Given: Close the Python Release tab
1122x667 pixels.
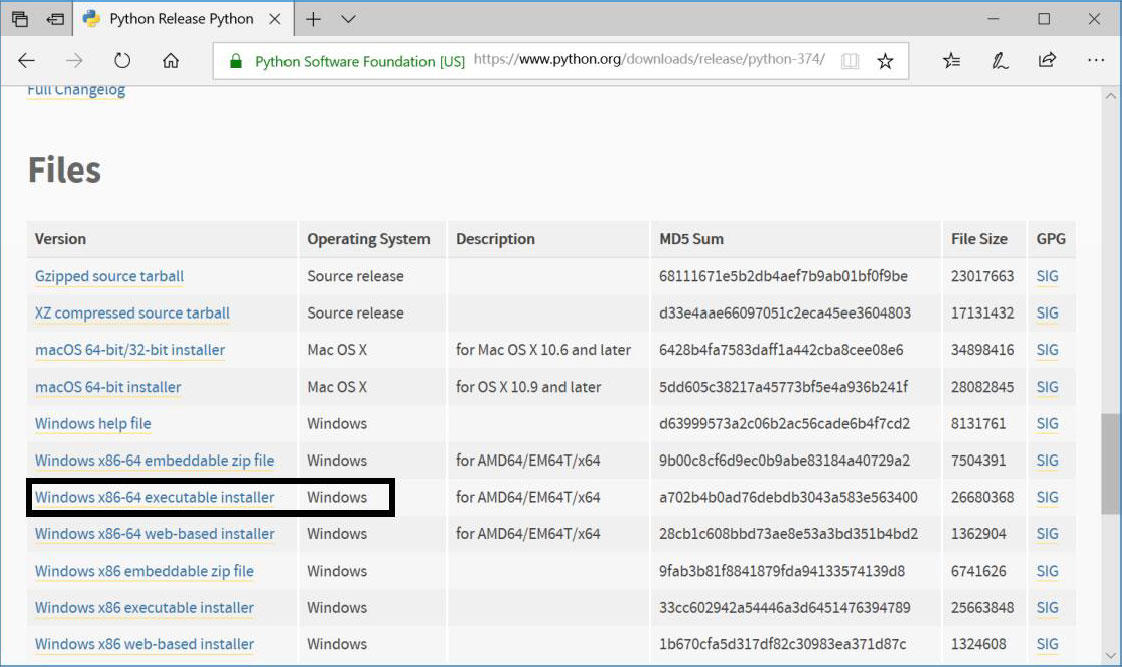Looking at the screenshot, I should [275, 19].
